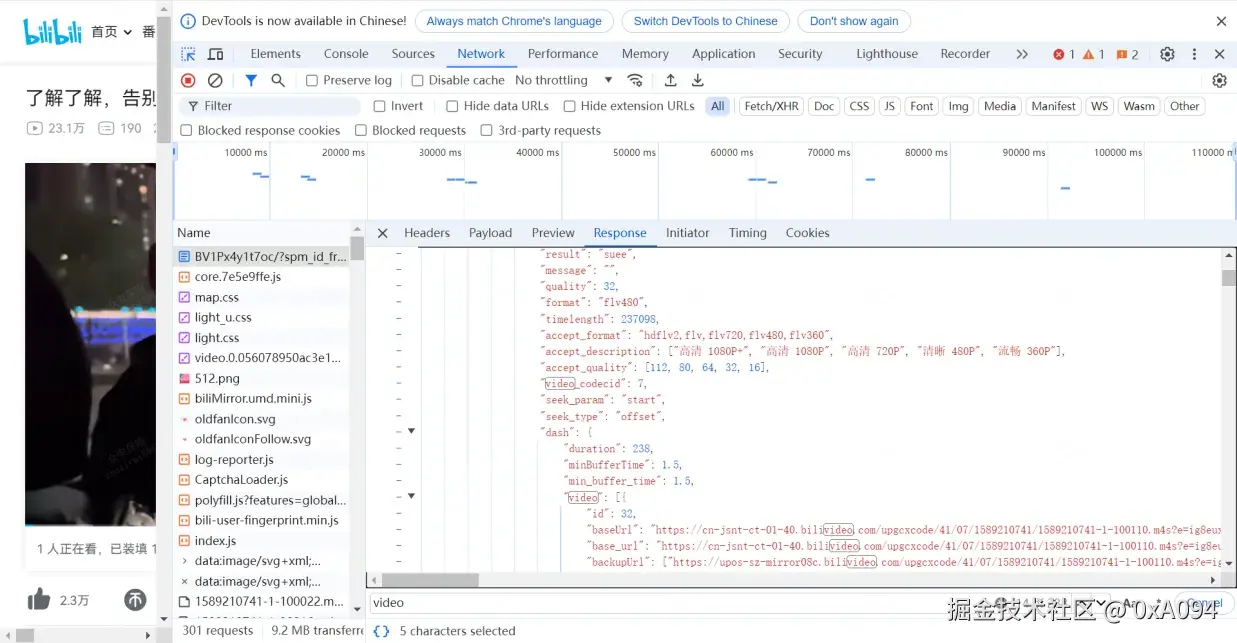1237x643 pixels.
Task: Check Blocked requests checkbox
Action: [x=360, y=130]
